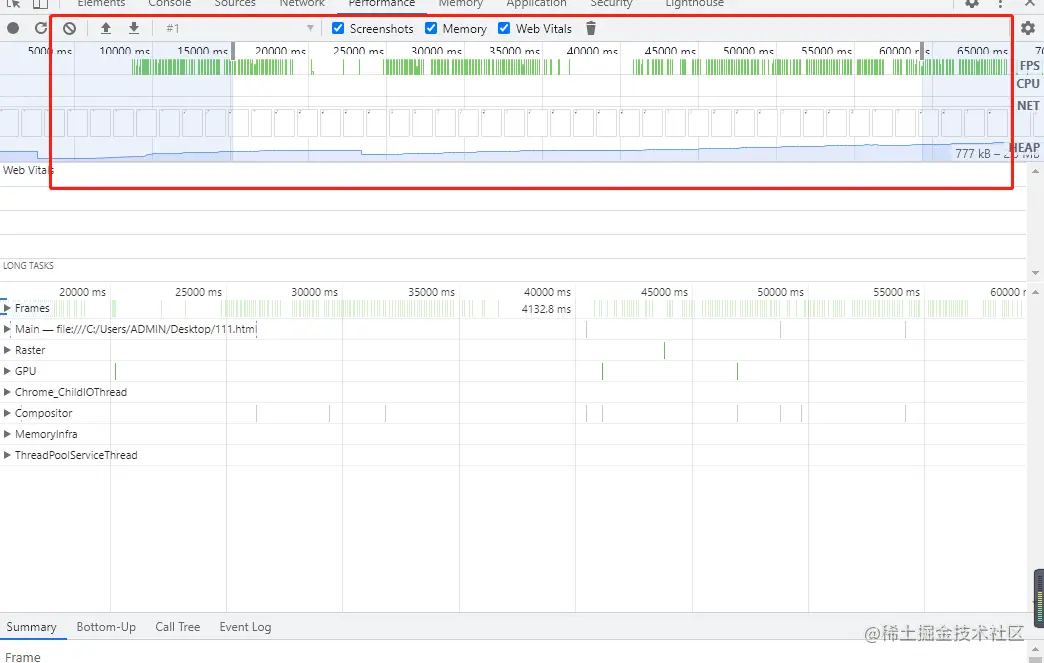The height and width of the screenshot is (663, 1044).
Task: Click the FPS overview label
Action: (x=1029, y=65)
